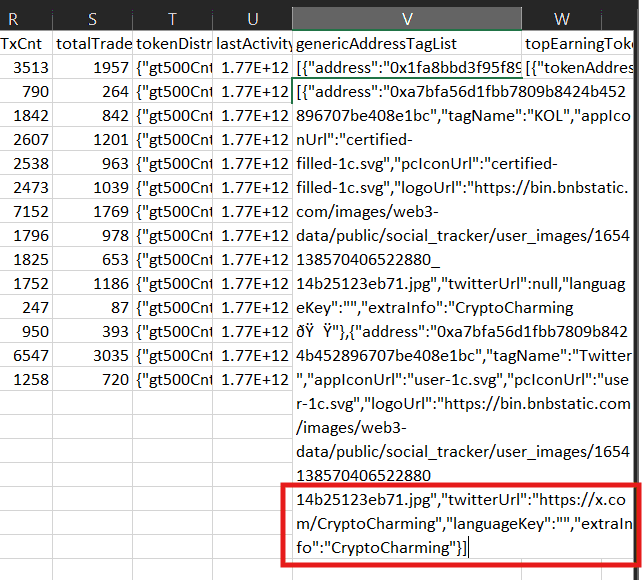The image size is (642, 580).
Task: Select the cell with value 6547
Action: [26, 355]
